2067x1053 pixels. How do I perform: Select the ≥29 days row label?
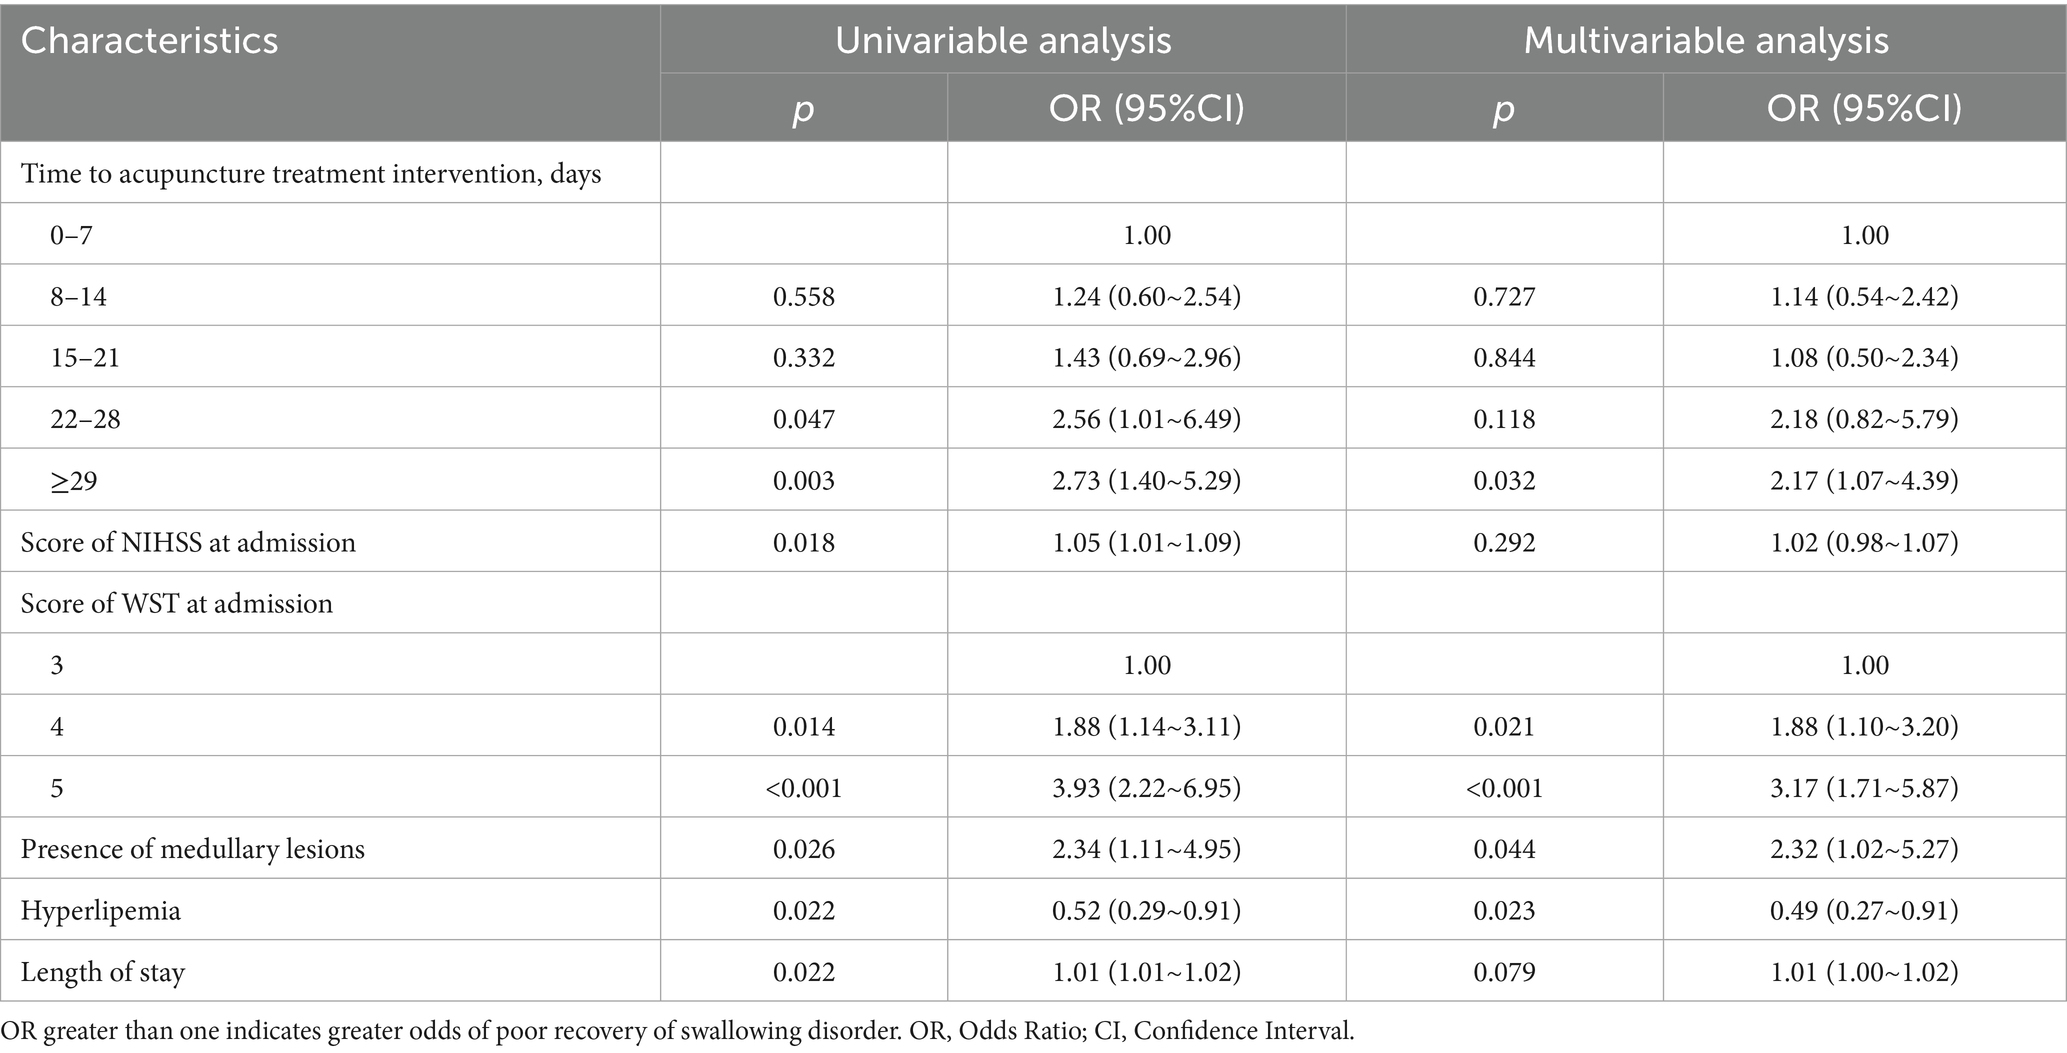[x=74, y=481]
